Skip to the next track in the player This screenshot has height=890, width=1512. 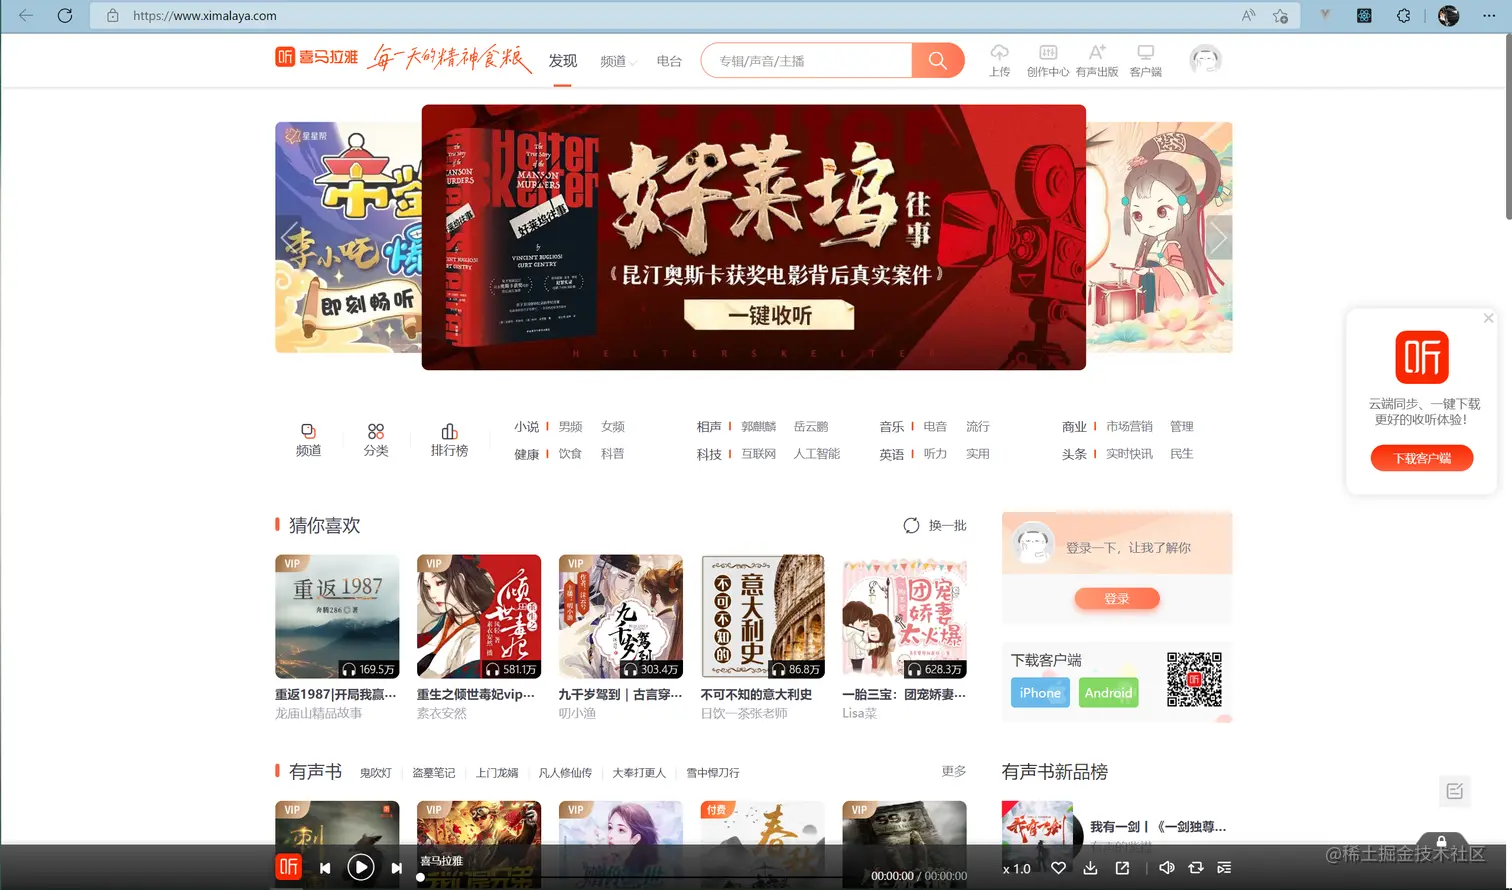[397, 868]
